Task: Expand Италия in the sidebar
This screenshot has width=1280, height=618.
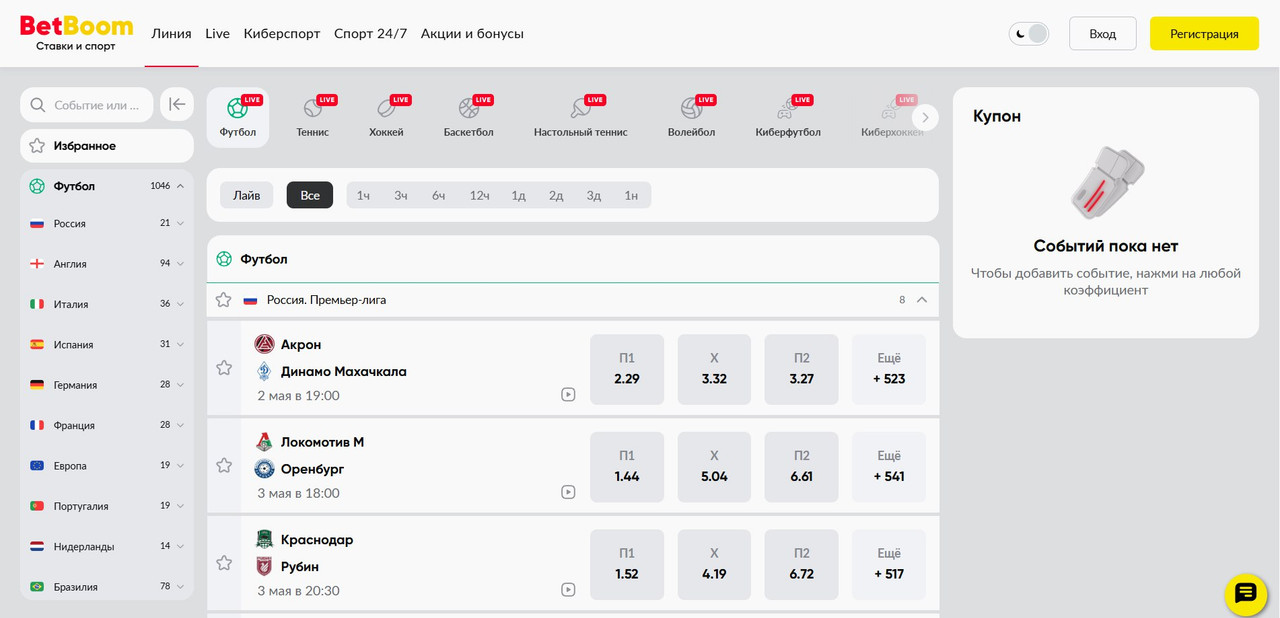Action: click(x=107, y=304)
